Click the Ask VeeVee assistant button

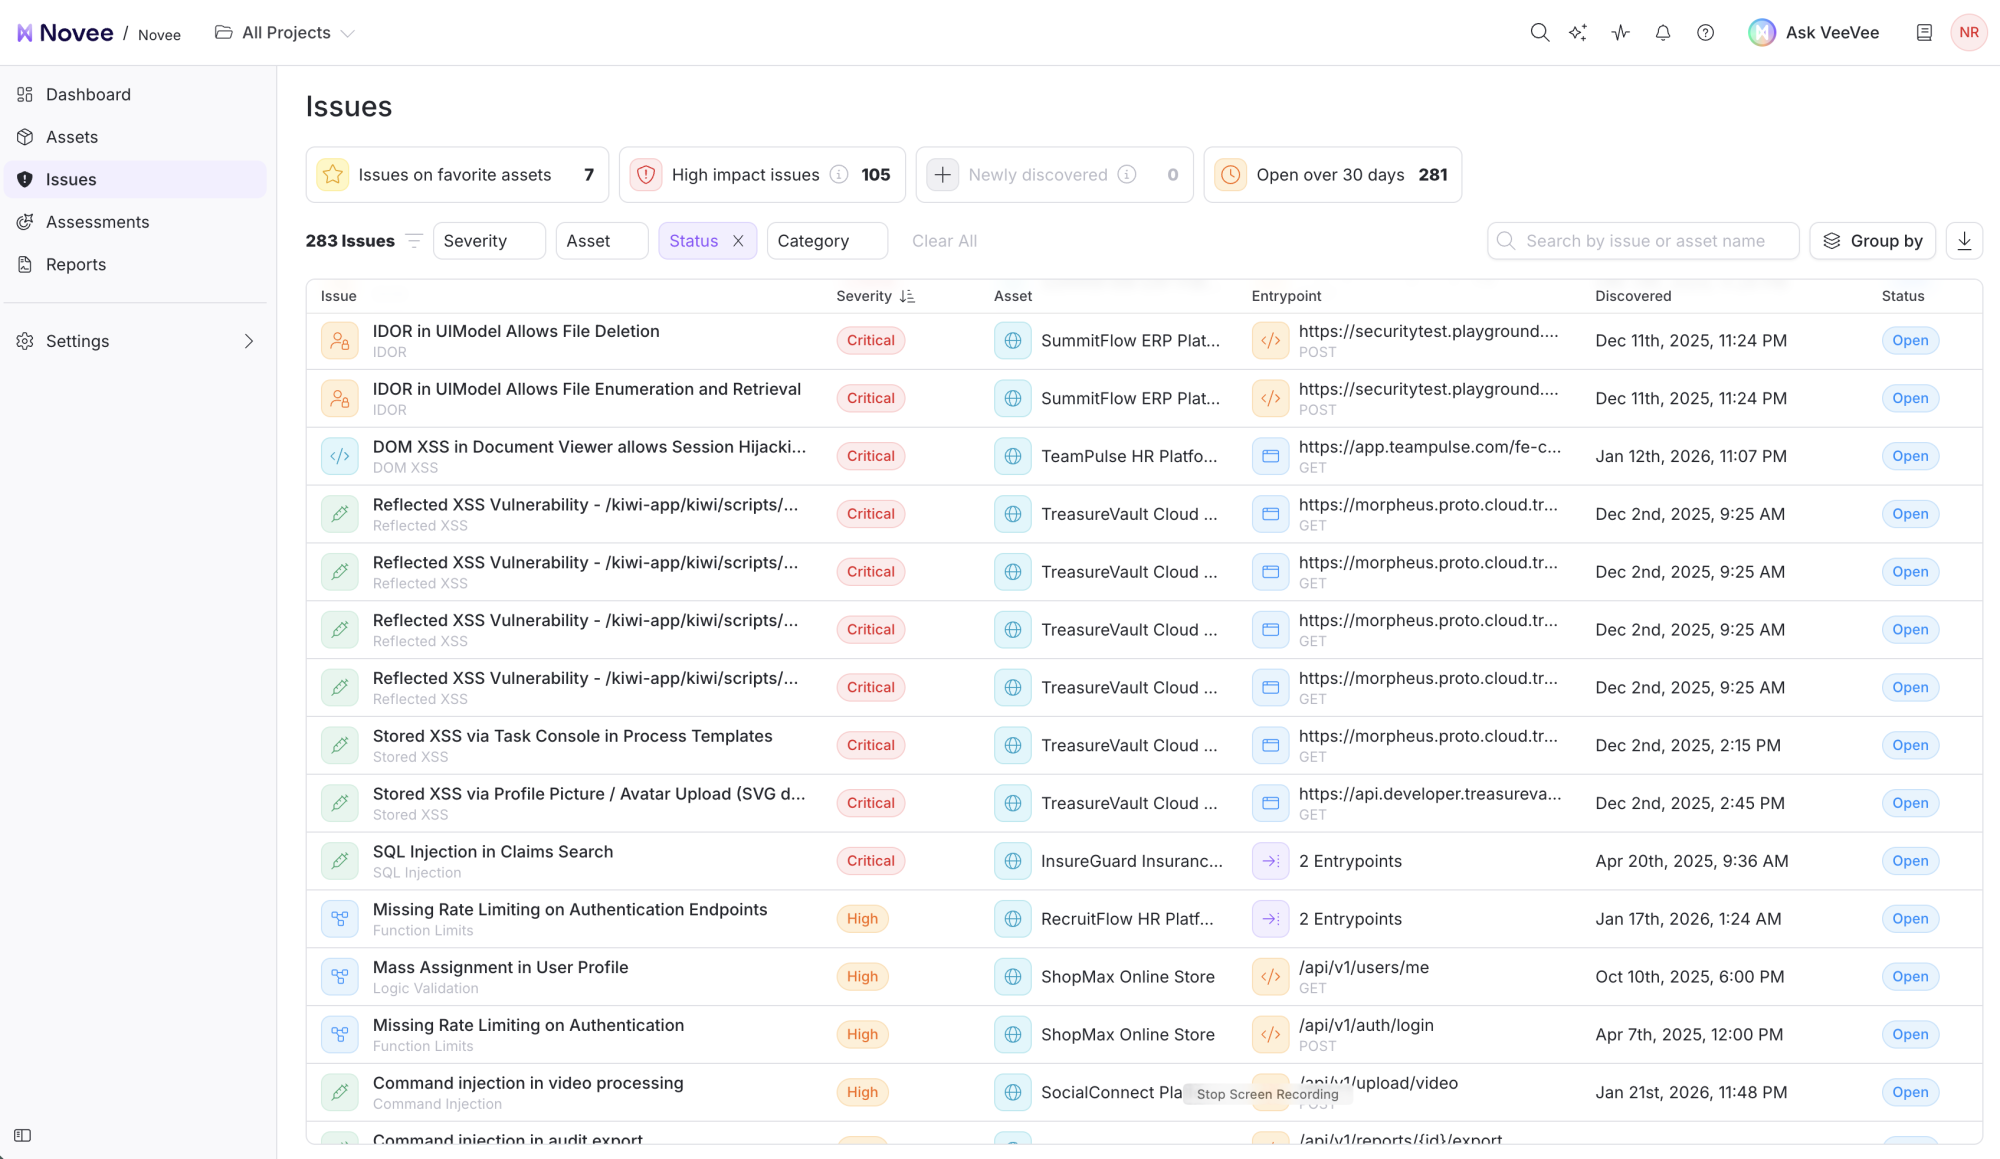tap(1814, 33)
